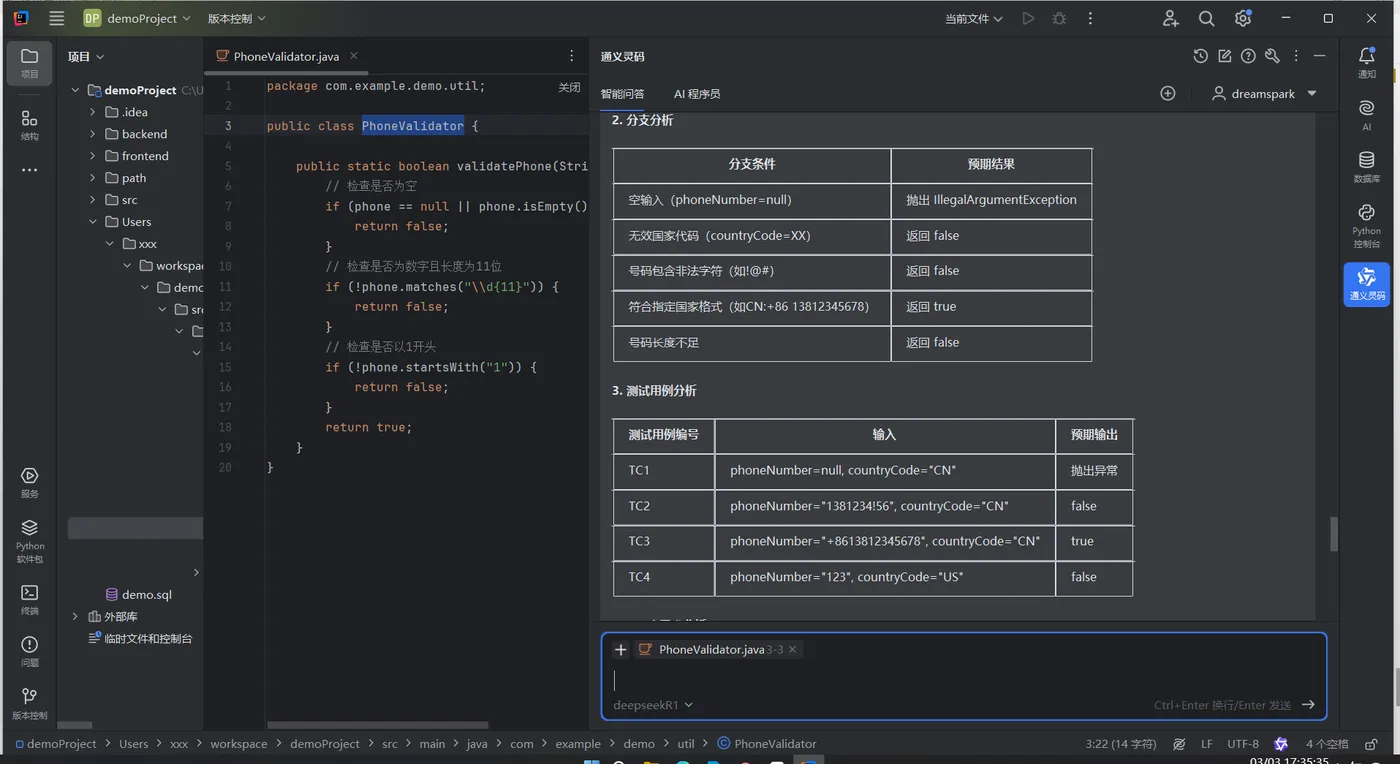Click the 4 个空格 indent indicator
The height and width of the screenshot is (764, 1400).
[x=1327, y=744]
